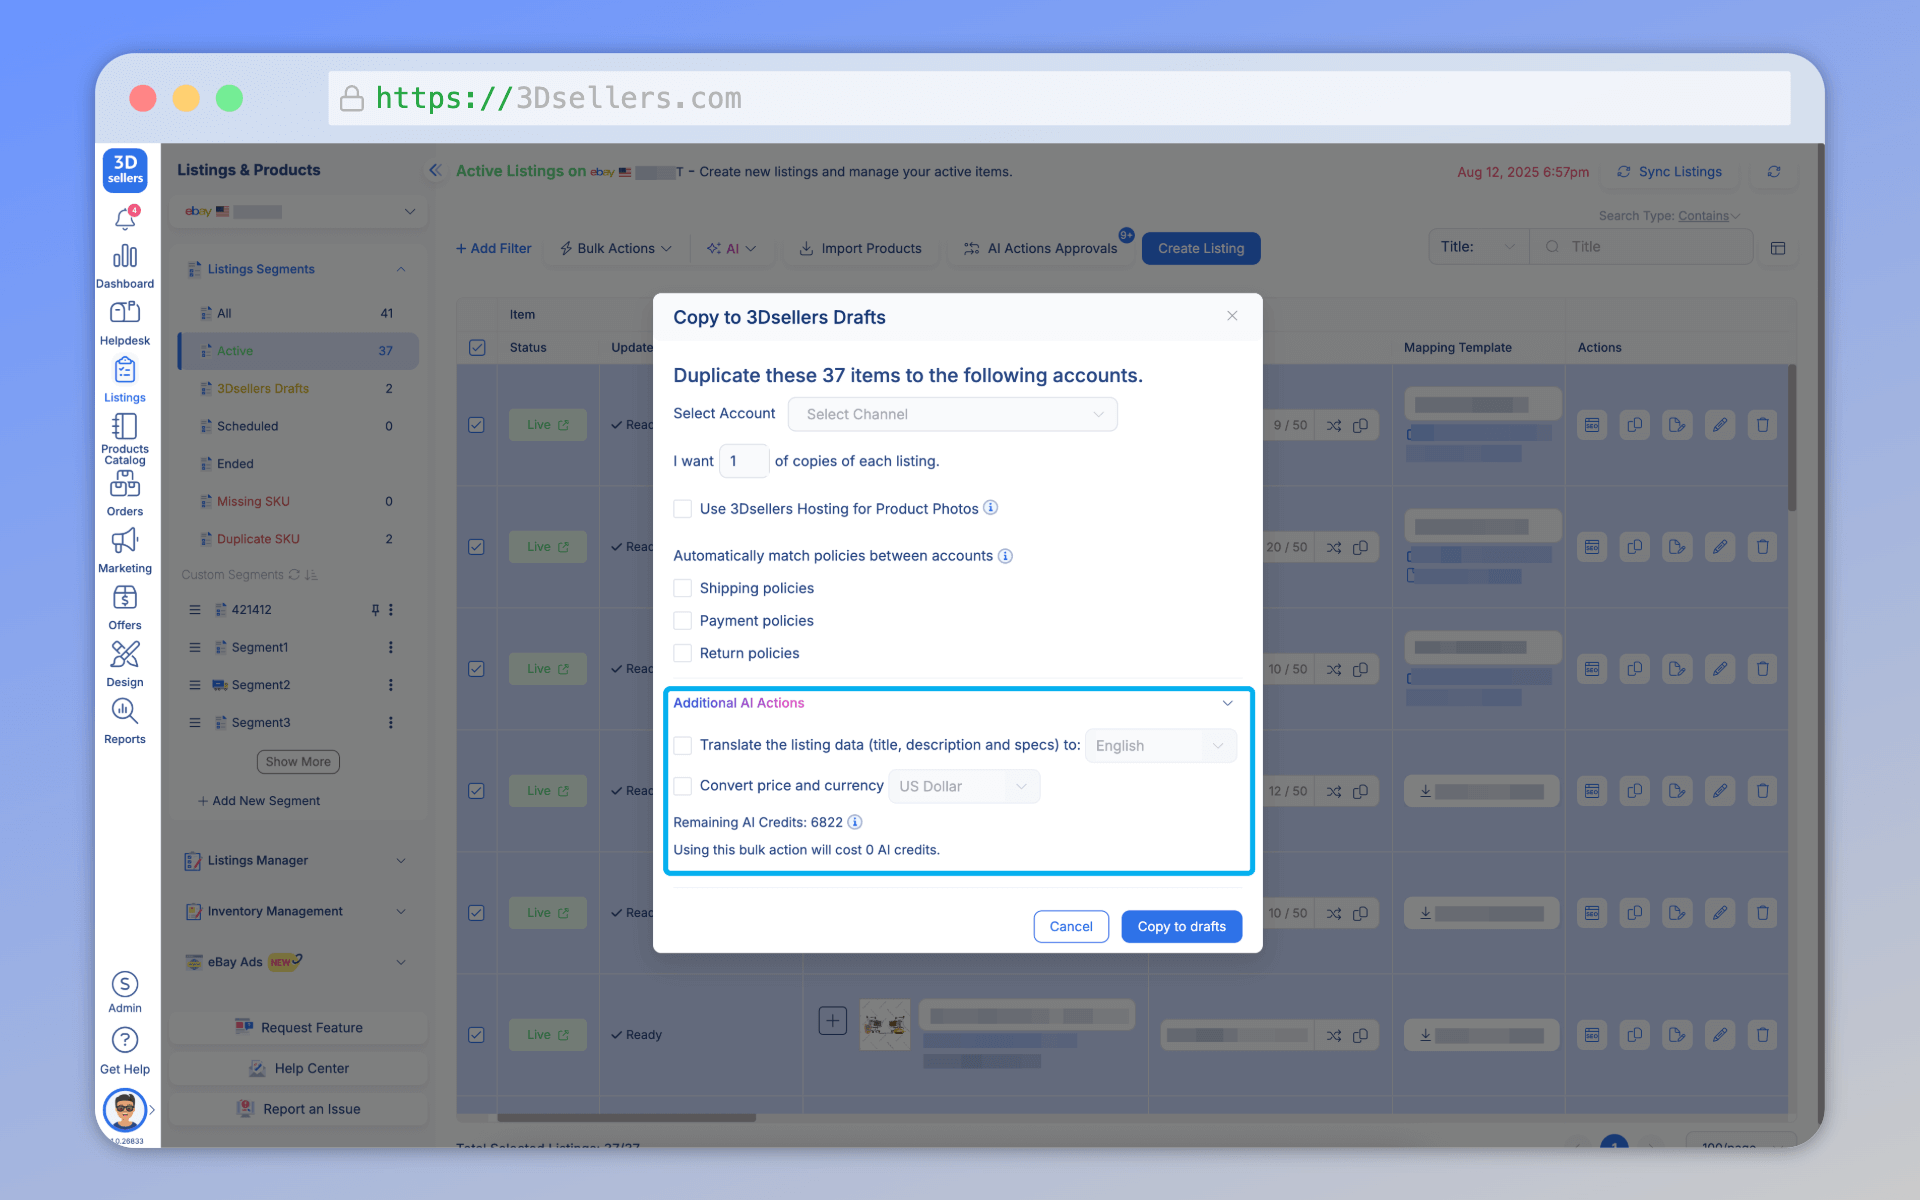Enable Translate the listing data option

tap(683, 745)
